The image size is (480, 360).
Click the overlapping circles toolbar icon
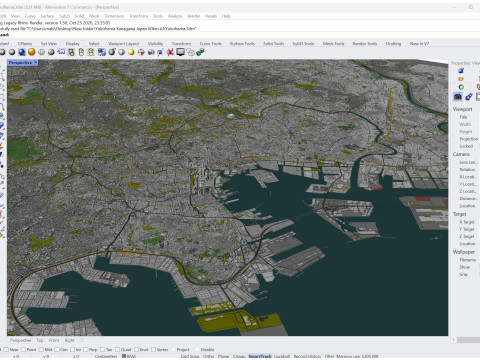(190, 52)
